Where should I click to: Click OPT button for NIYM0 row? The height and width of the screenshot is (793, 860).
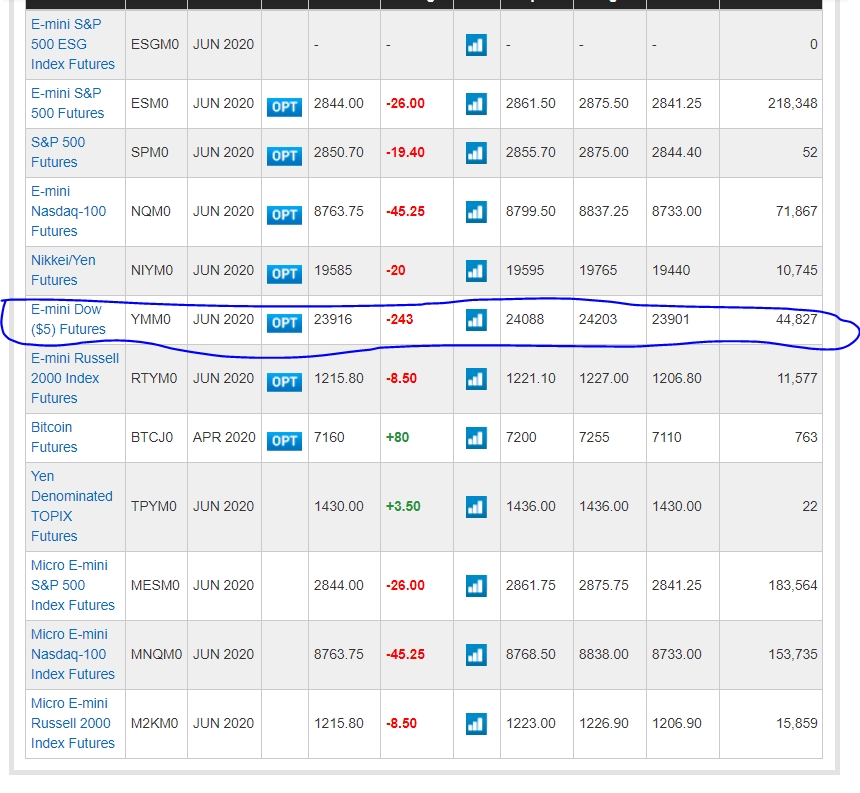pyautogui.click(x=284, y=274)
